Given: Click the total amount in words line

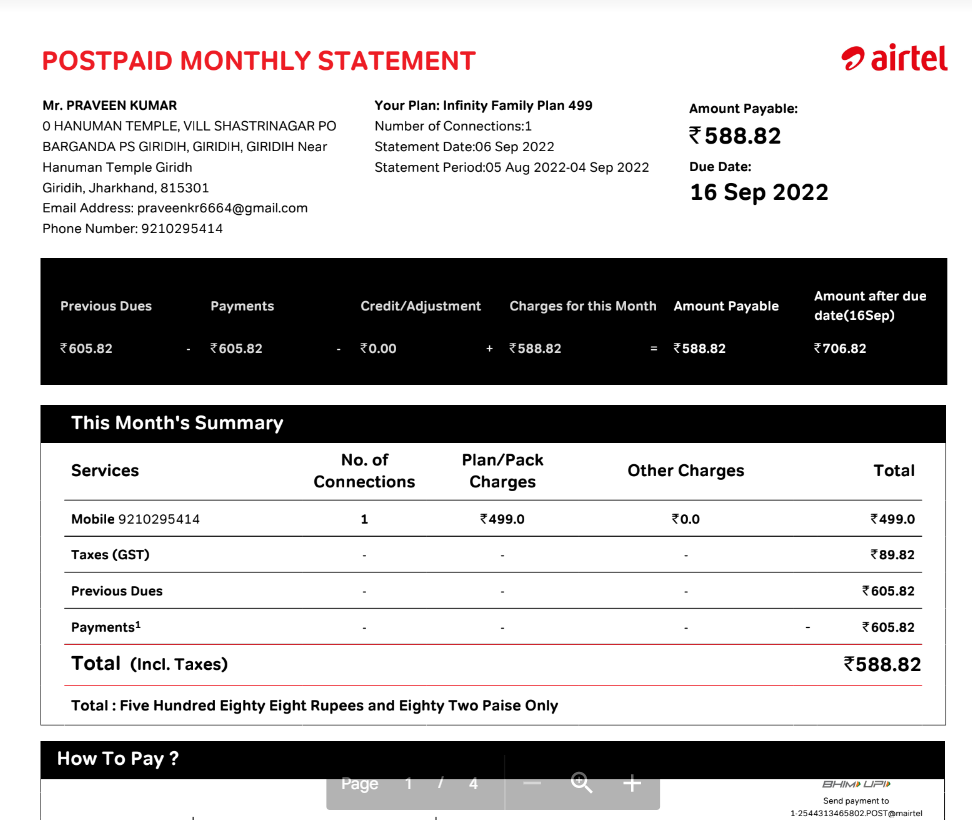Looking at the screenshot, I should [x=315, y=706].
